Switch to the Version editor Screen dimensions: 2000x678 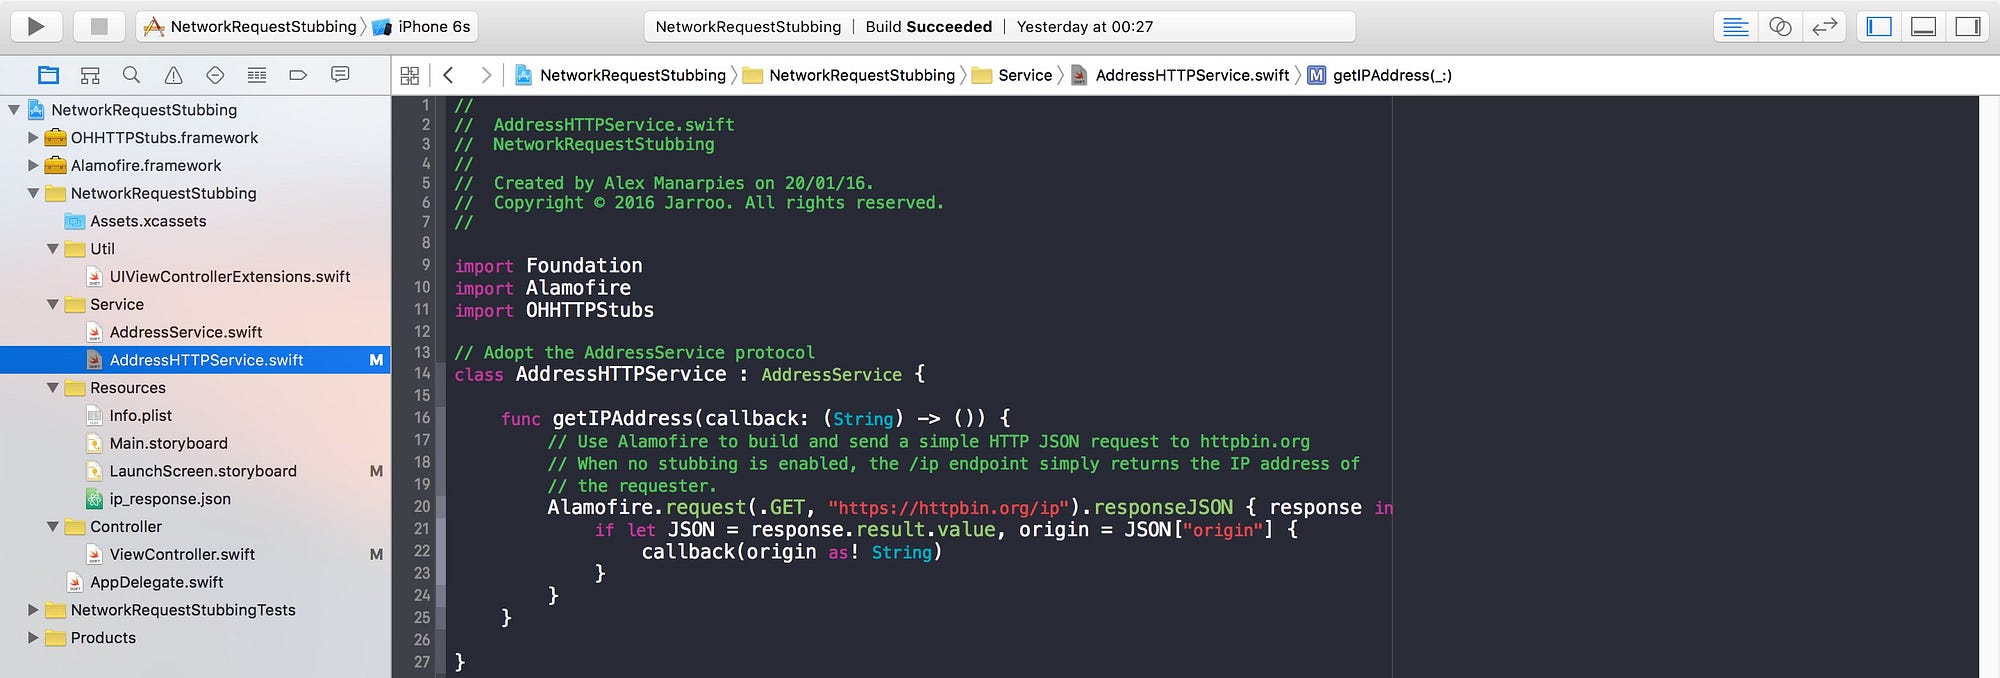point(1825,27)
